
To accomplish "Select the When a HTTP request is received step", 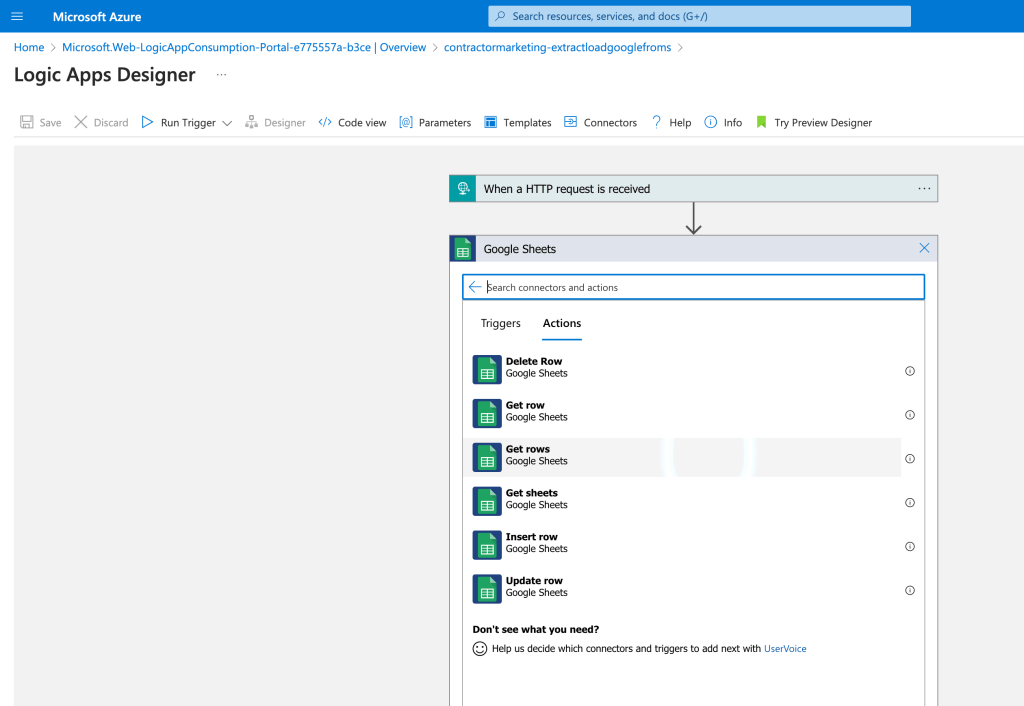I will [694, 189].
